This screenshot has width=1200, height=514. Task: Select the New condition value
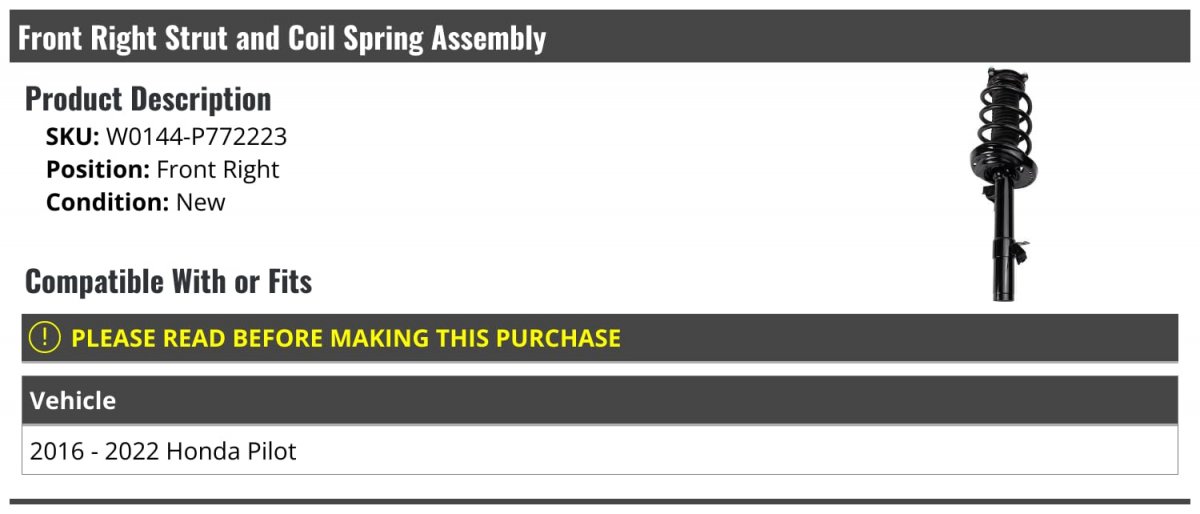pyautogui.click(x=201, y=202)
